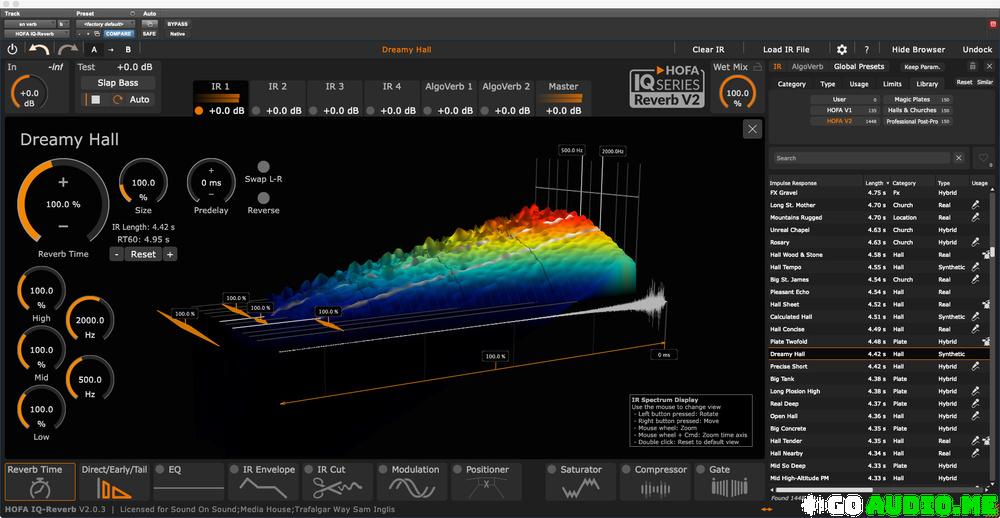Open the Positioner module

[486, 482]
